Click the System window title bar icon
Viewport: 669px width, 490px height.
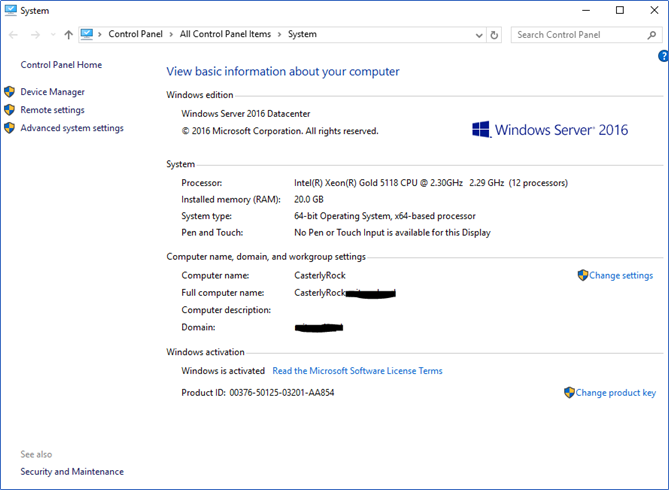pos(10,10)
